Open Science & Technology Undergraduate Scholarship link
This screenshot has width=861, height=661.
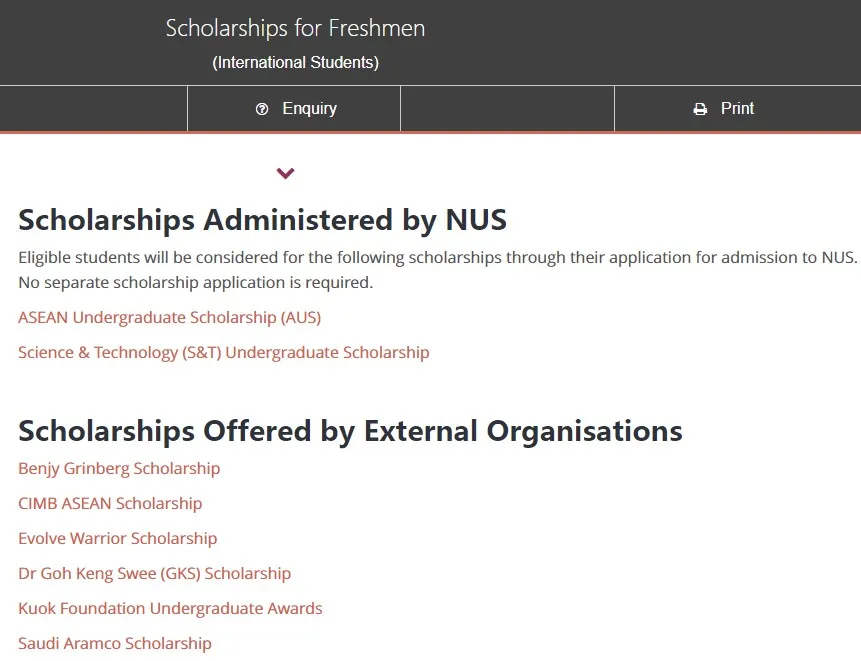[223, 352]
